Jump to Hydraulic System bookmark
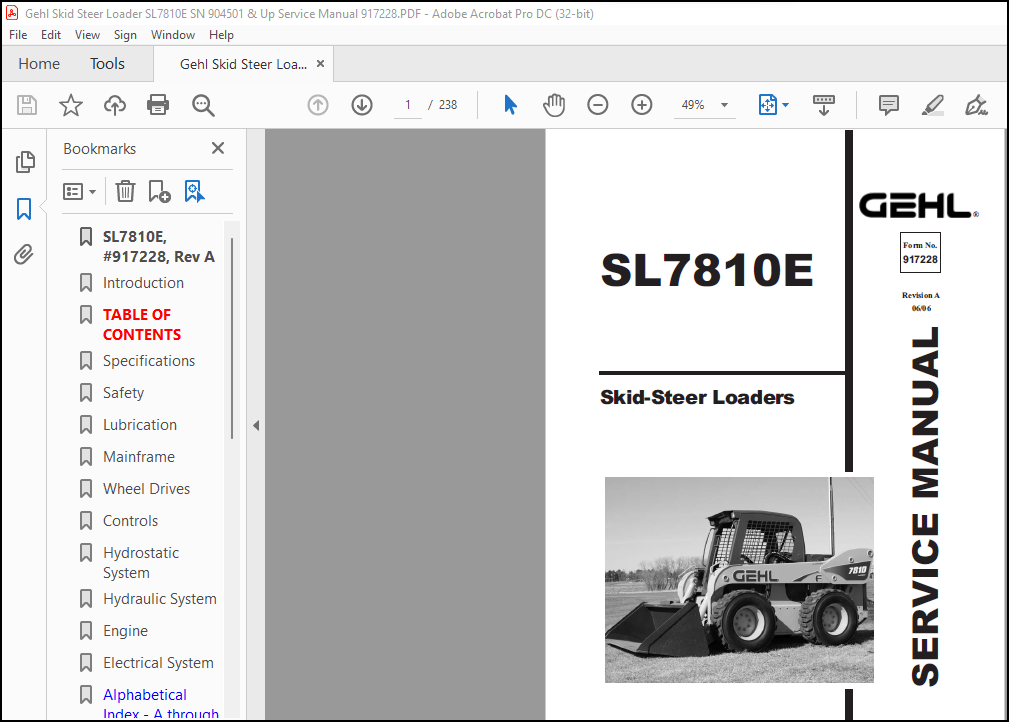1009x722 pixels. click(x=160, y=599)
